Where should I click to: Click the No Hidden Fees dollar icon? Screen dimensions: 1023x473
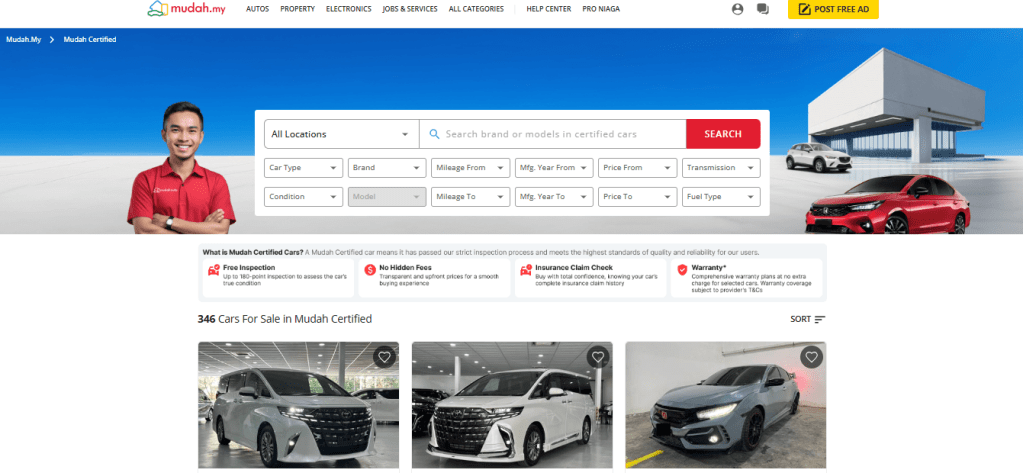[370, 270]
